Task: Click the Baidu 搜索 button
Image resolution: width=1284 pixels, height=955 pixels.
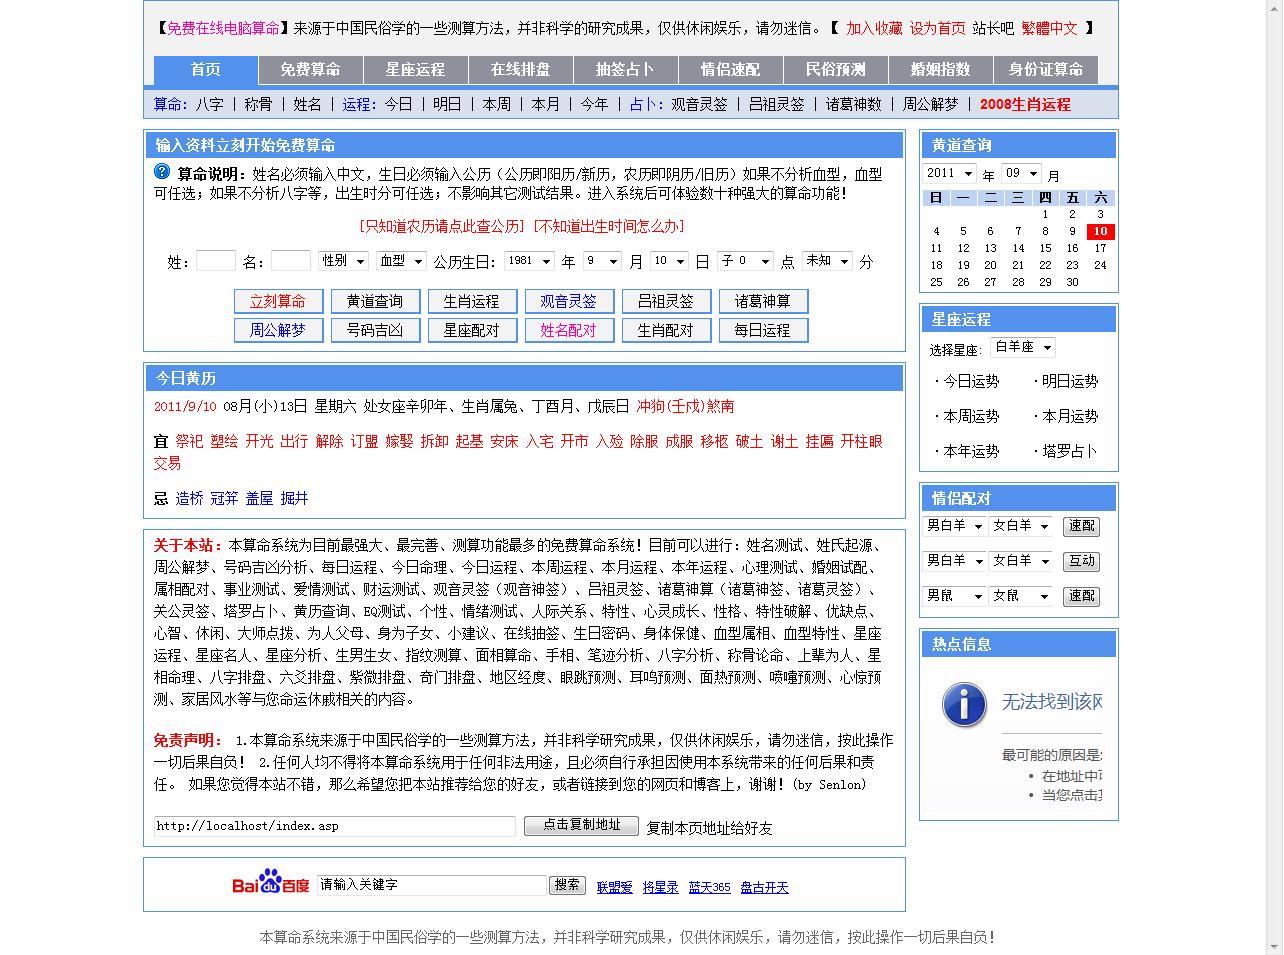Action: coord(567,885)
